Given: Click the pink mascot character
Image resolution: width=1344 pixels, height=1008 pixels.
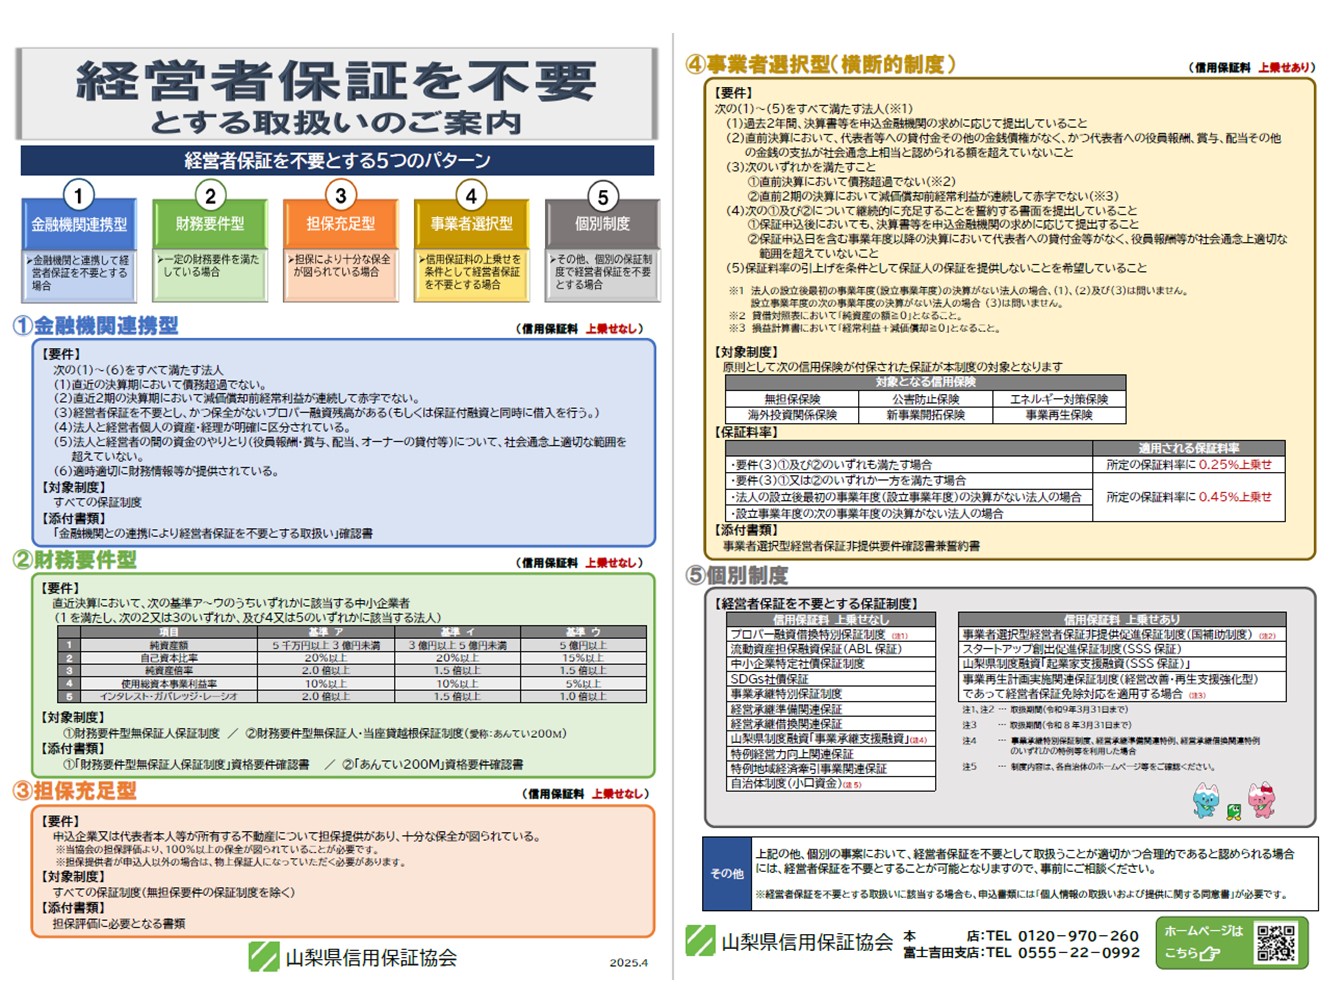Looking at the screenshot, I should tap(1261, 800).
